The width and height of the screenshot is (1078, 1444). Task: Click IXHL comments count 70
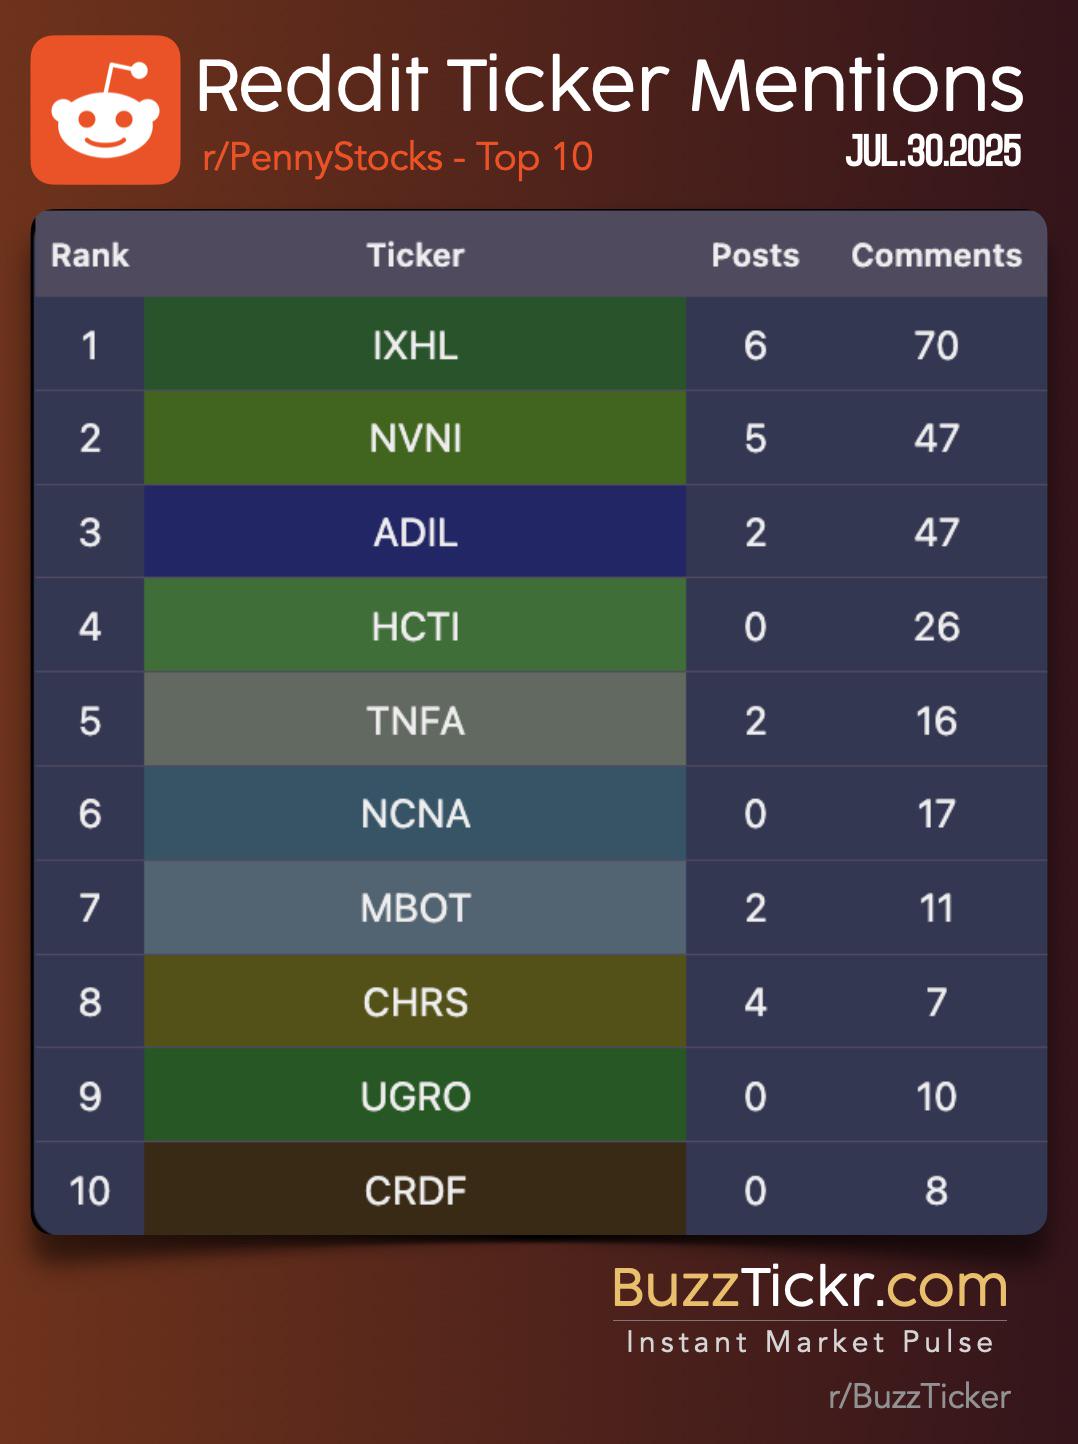(936, 345)
